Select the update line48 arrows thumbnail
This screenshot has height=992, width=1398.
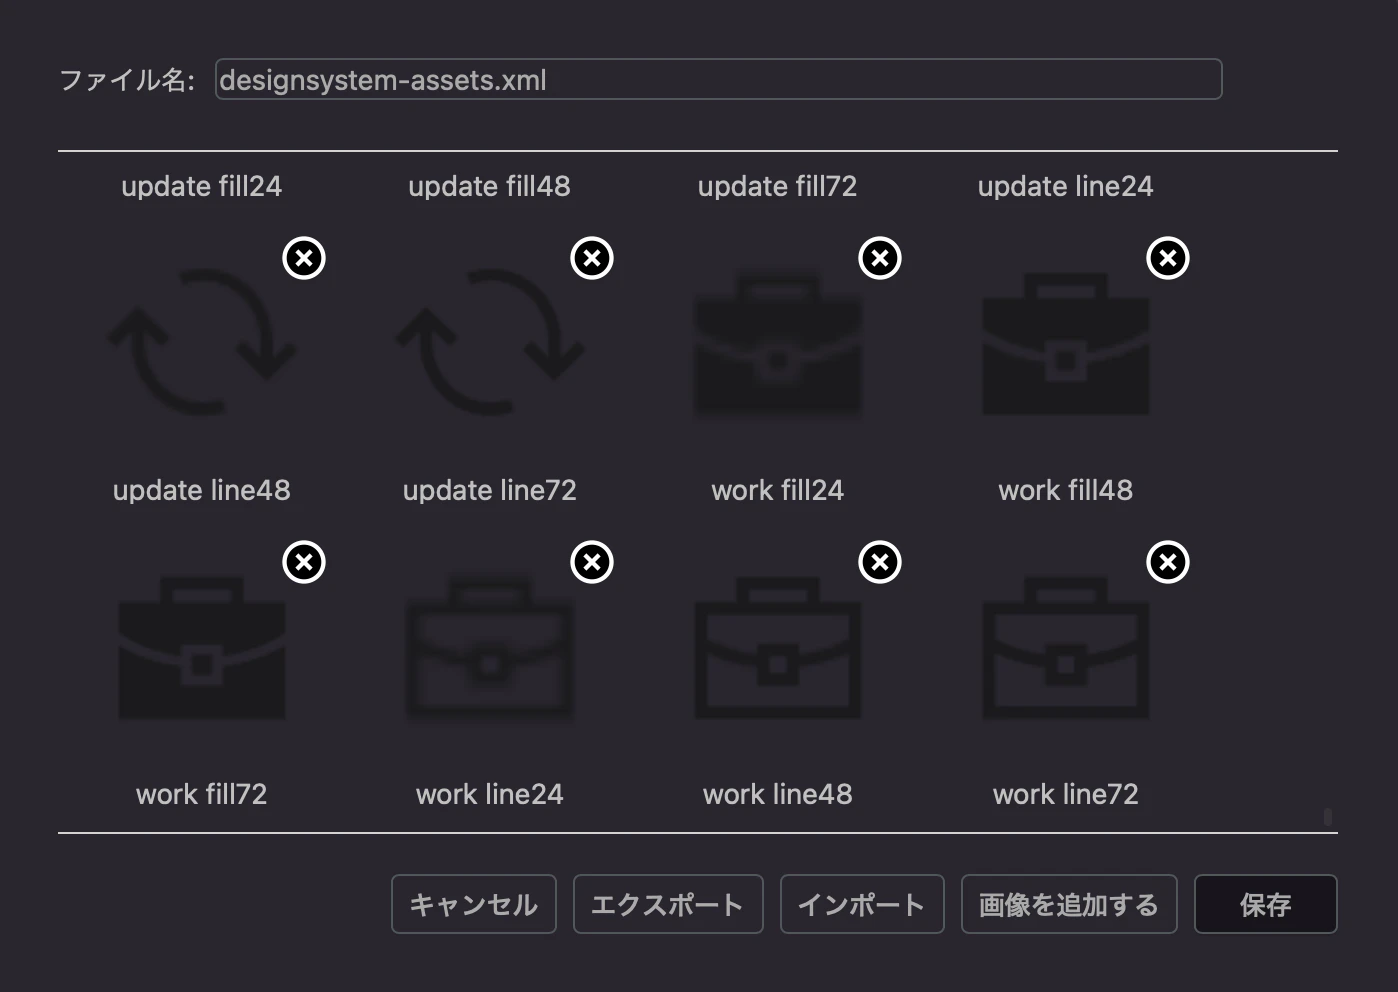click(x=202, y=342)
